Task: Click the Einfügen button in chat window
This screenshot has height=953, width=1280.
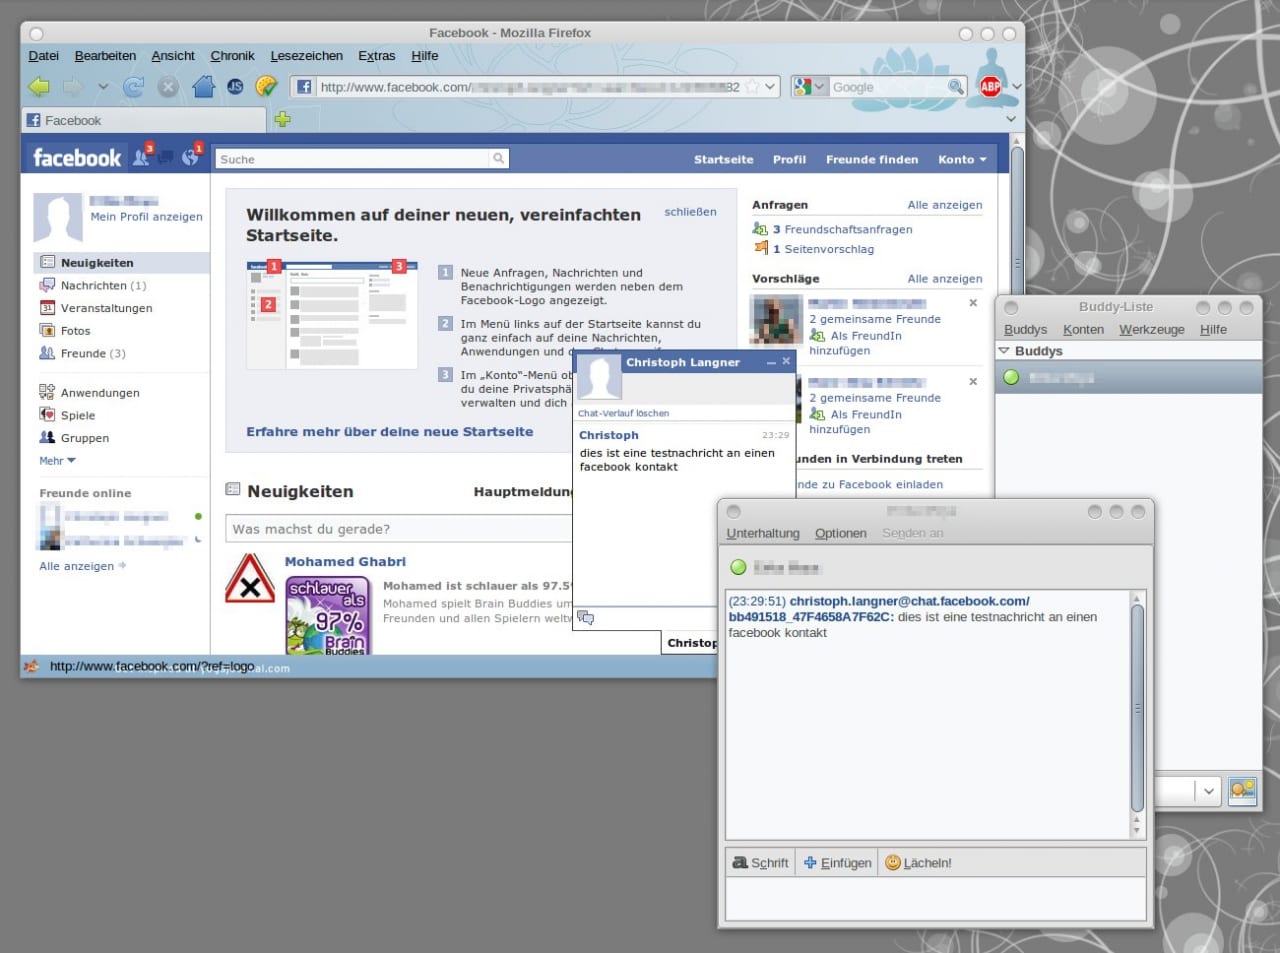Action: [838, 863]
